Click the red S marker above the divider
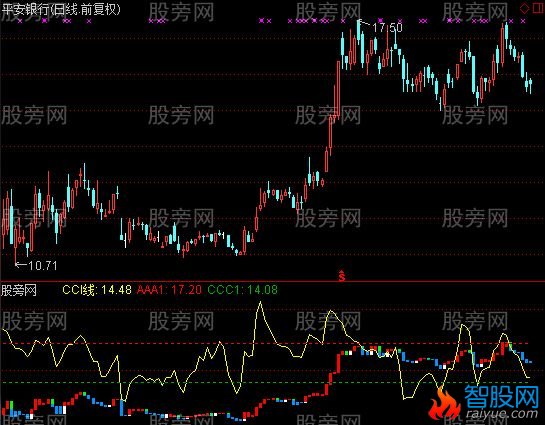545x425 pixels. coord(342,276)
